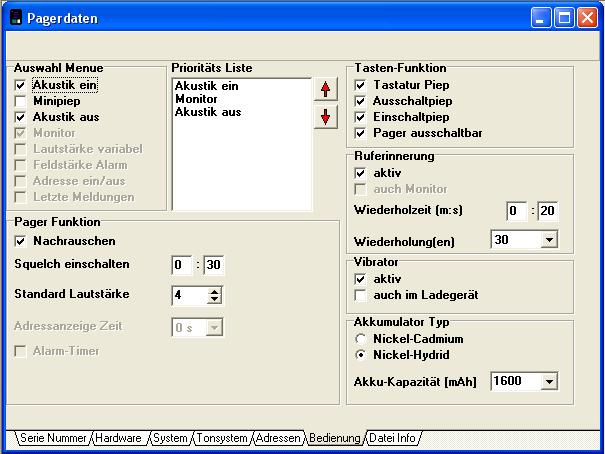Click the Squelch einschalten seconds field
This screenshot has width=605, height=454.
[x=214, y=265]
